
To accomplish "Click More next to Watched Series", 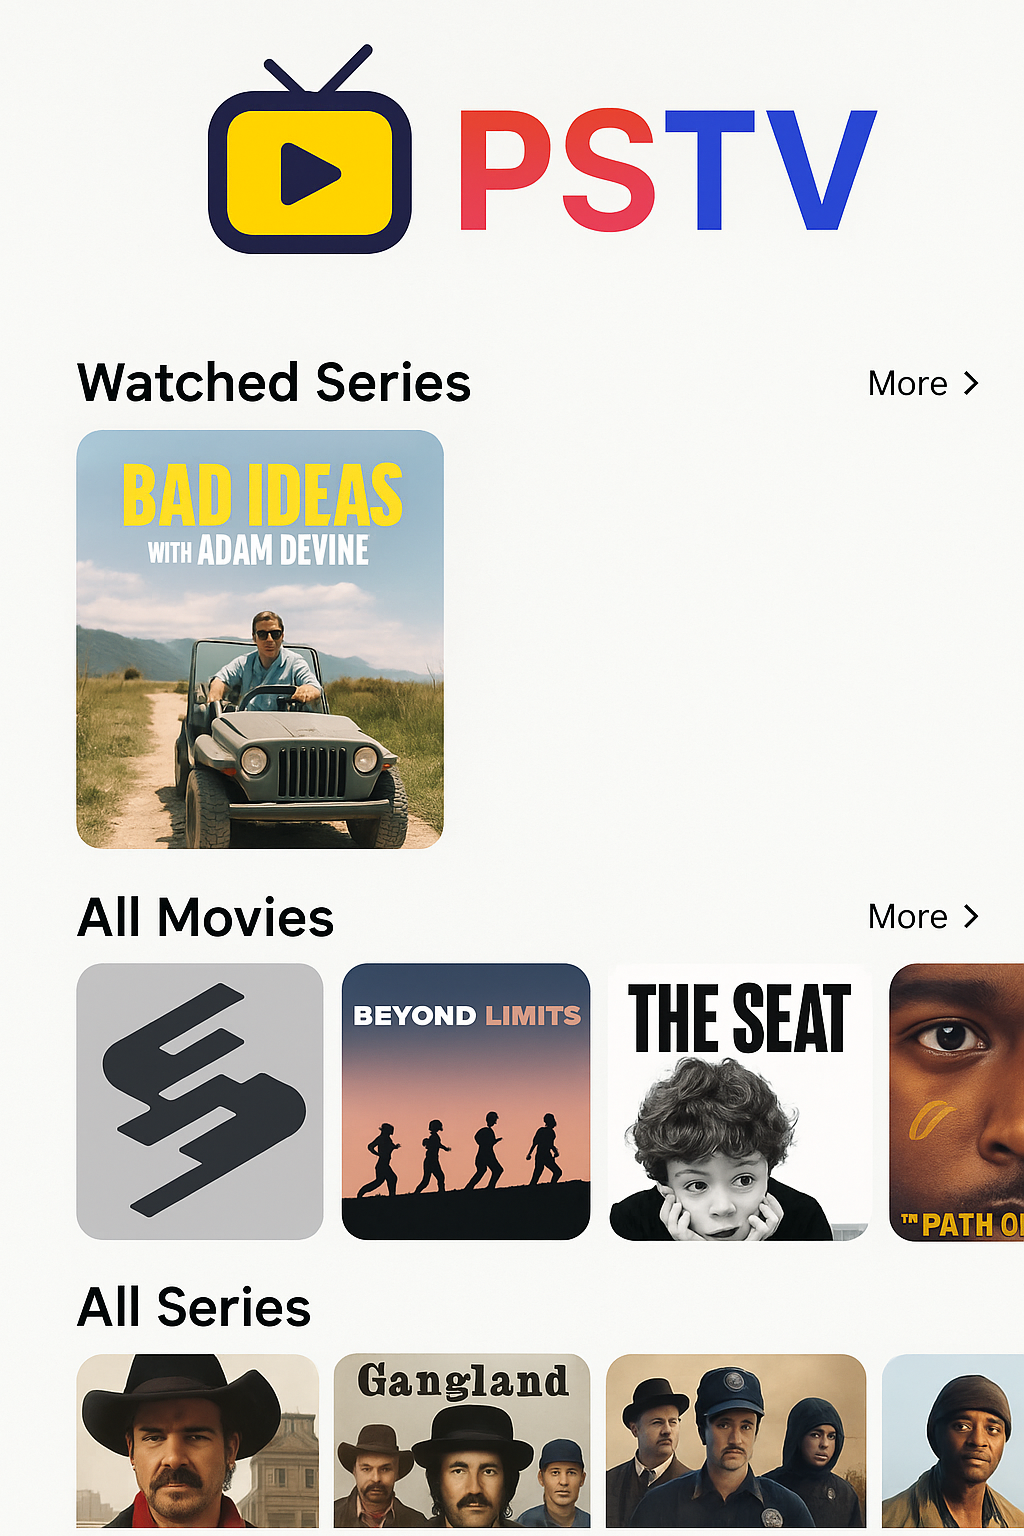I will pos(908,383).
